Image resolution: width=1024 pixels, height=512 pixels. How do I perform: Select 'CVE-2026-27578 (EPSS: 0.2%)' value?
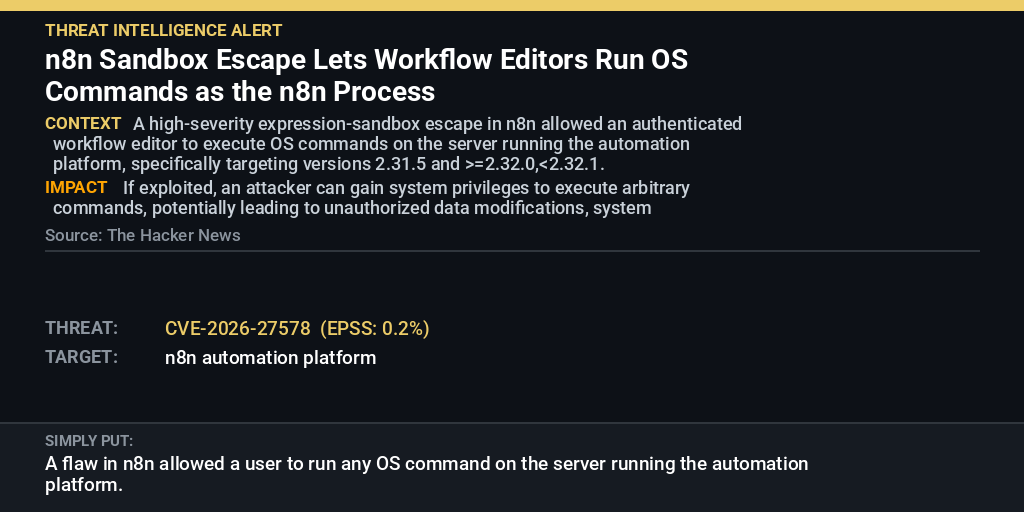pyautogui.click(x=297, y=328)
